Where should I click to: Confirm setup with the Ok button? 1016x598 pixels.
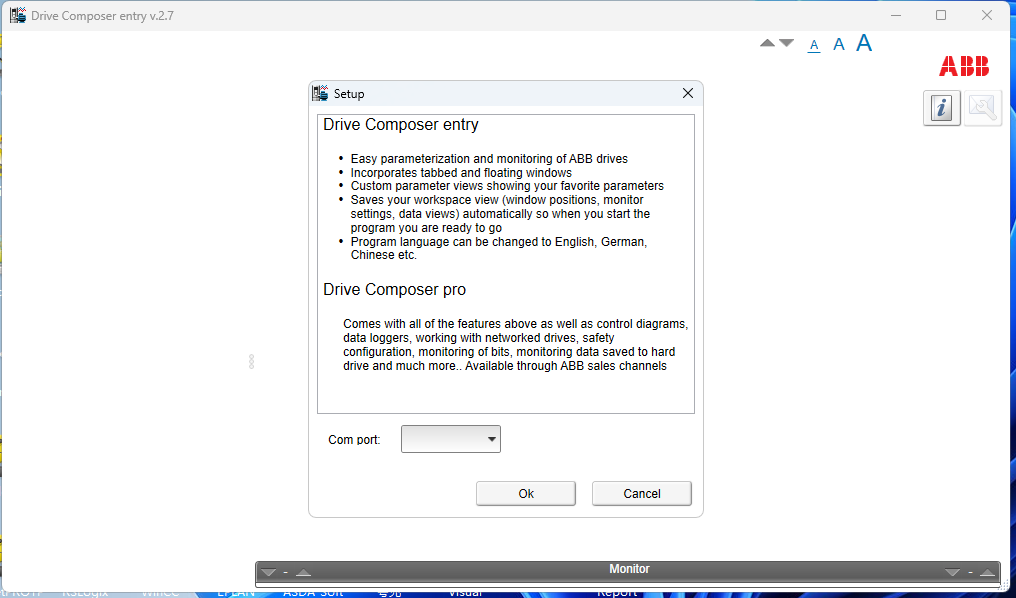(526, 493)
